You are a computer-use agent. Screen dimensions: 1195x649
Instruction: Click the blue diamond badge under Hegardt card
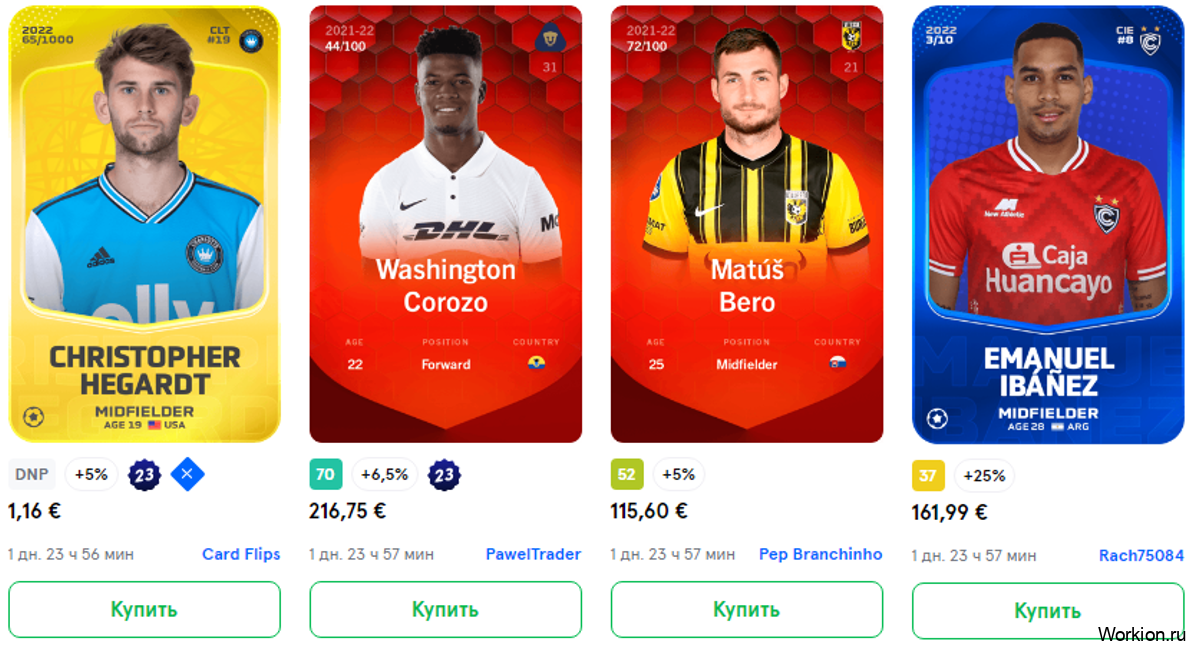[187, 475]
